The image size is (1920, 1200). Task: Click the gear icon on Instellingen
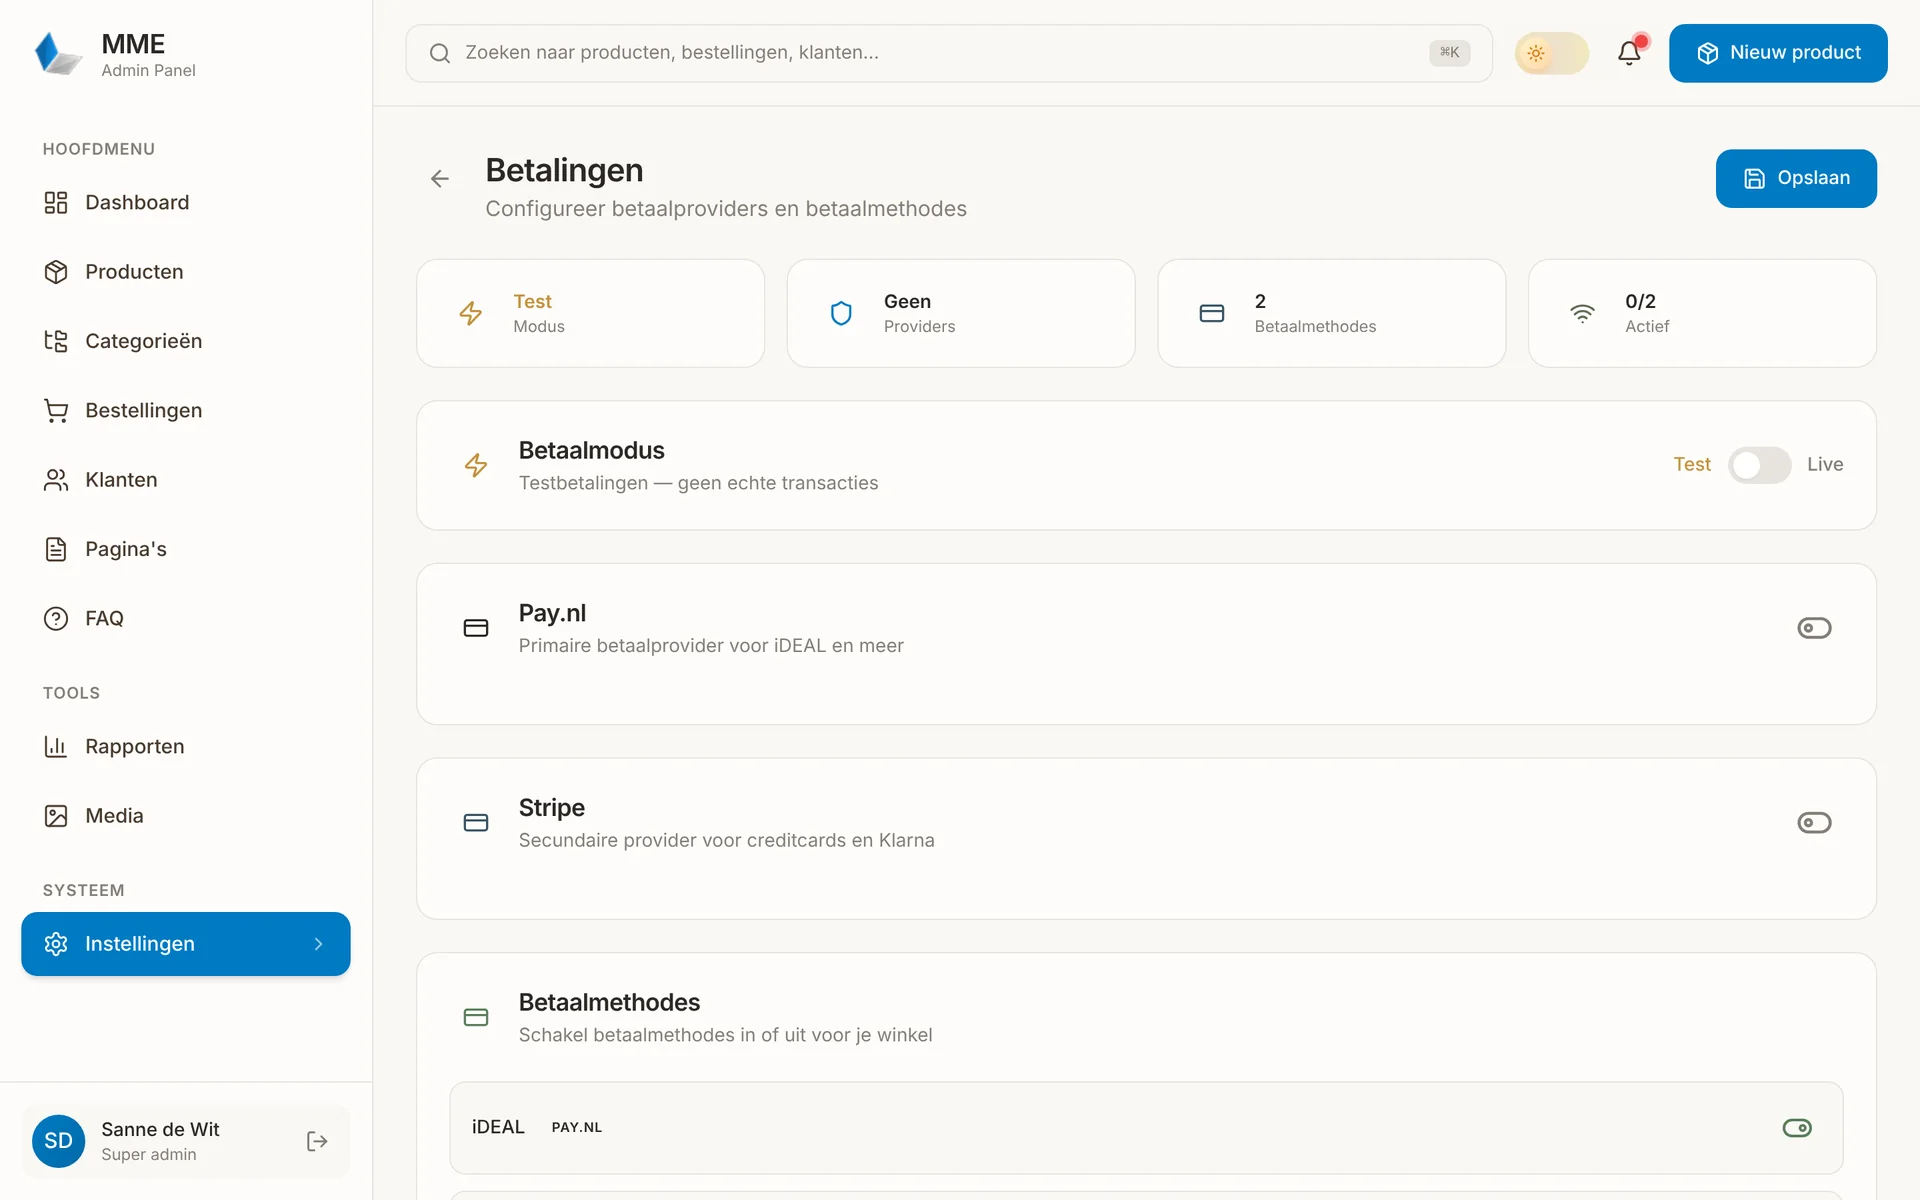click(x=56, y=944)
